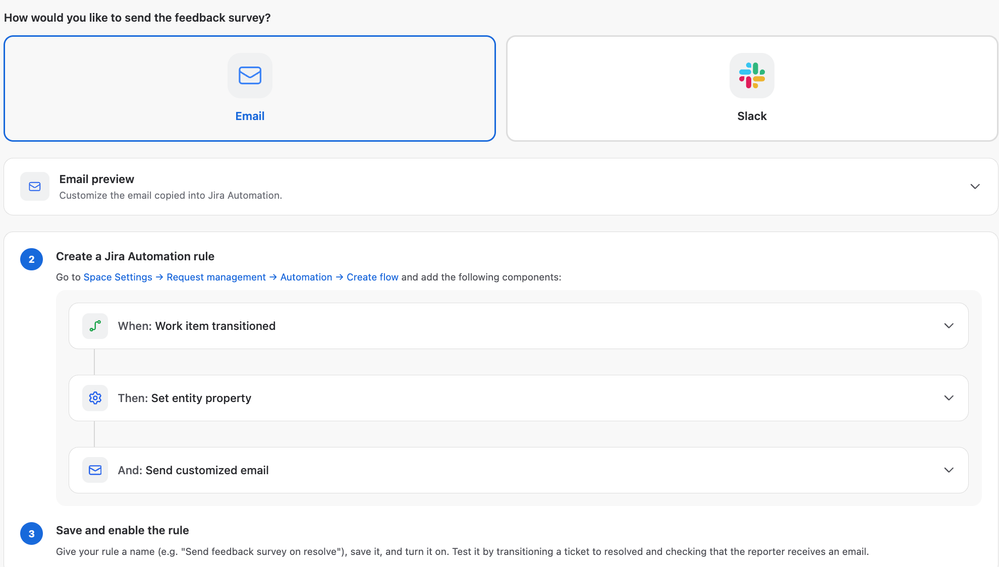The height and width of the screenshot is (567, 999).
Task: Click the Email preview envelope icon
Action: pyautogui.click(x=34, y=187)
